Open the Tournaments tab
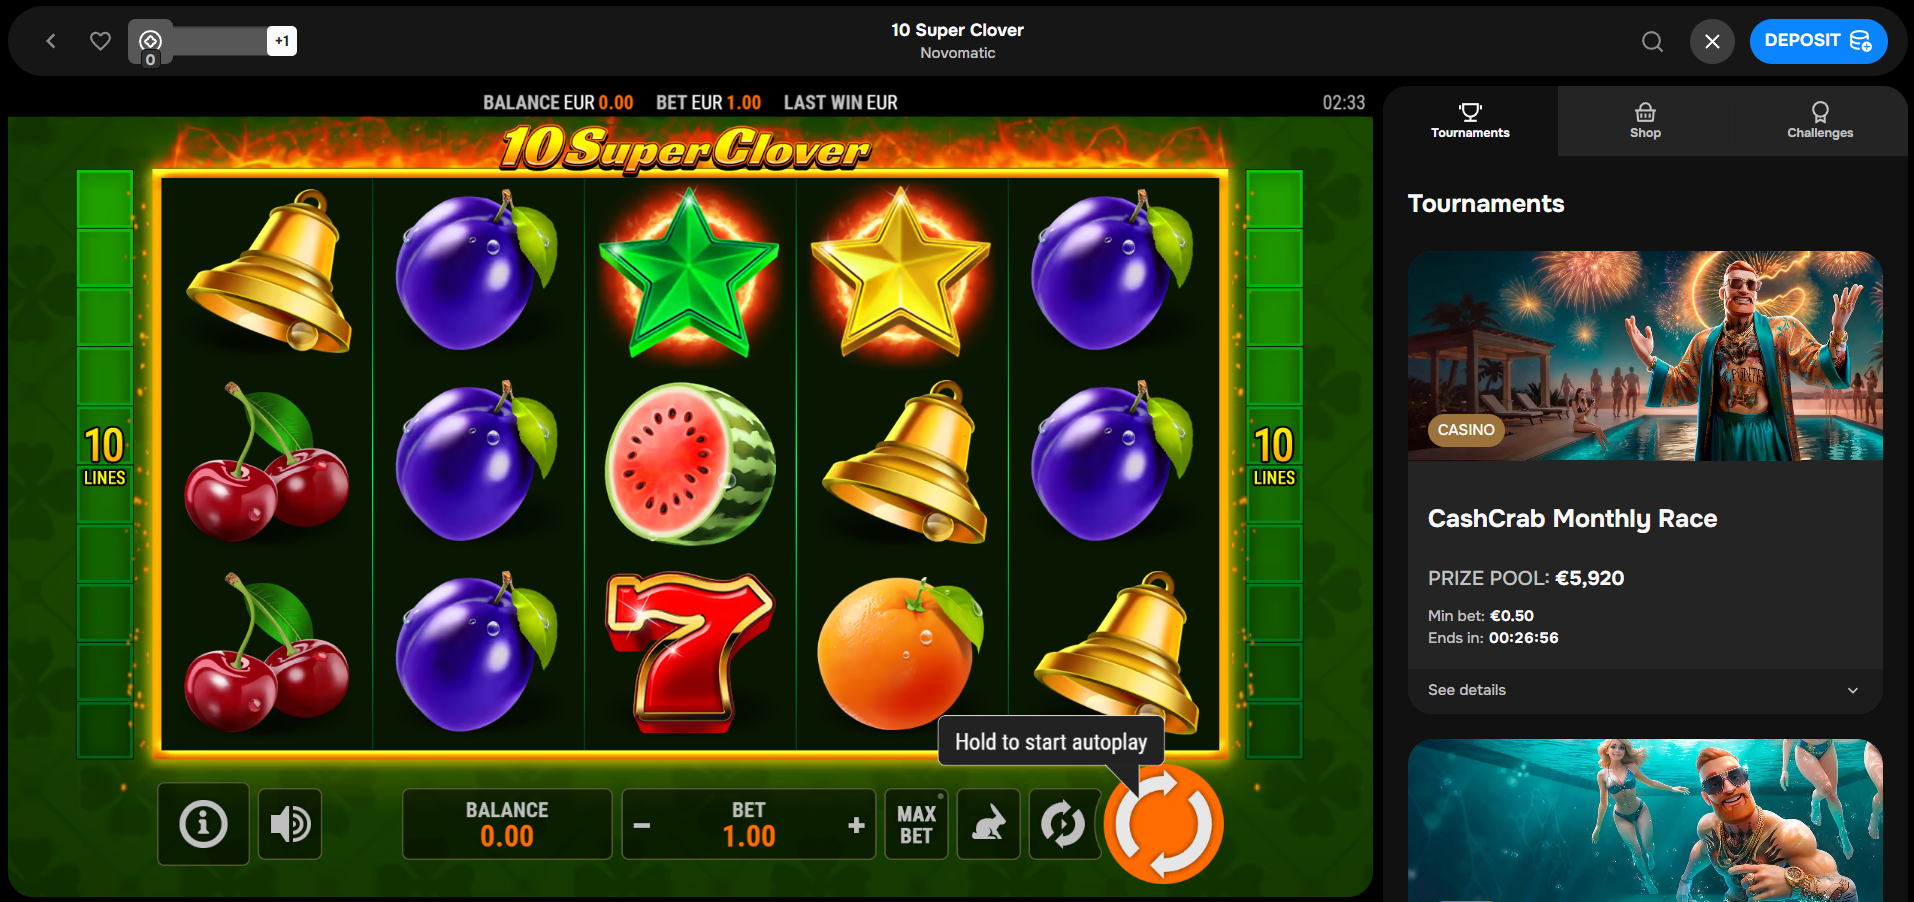This screenshot has height=902, width=1914. coord(1470,120)
